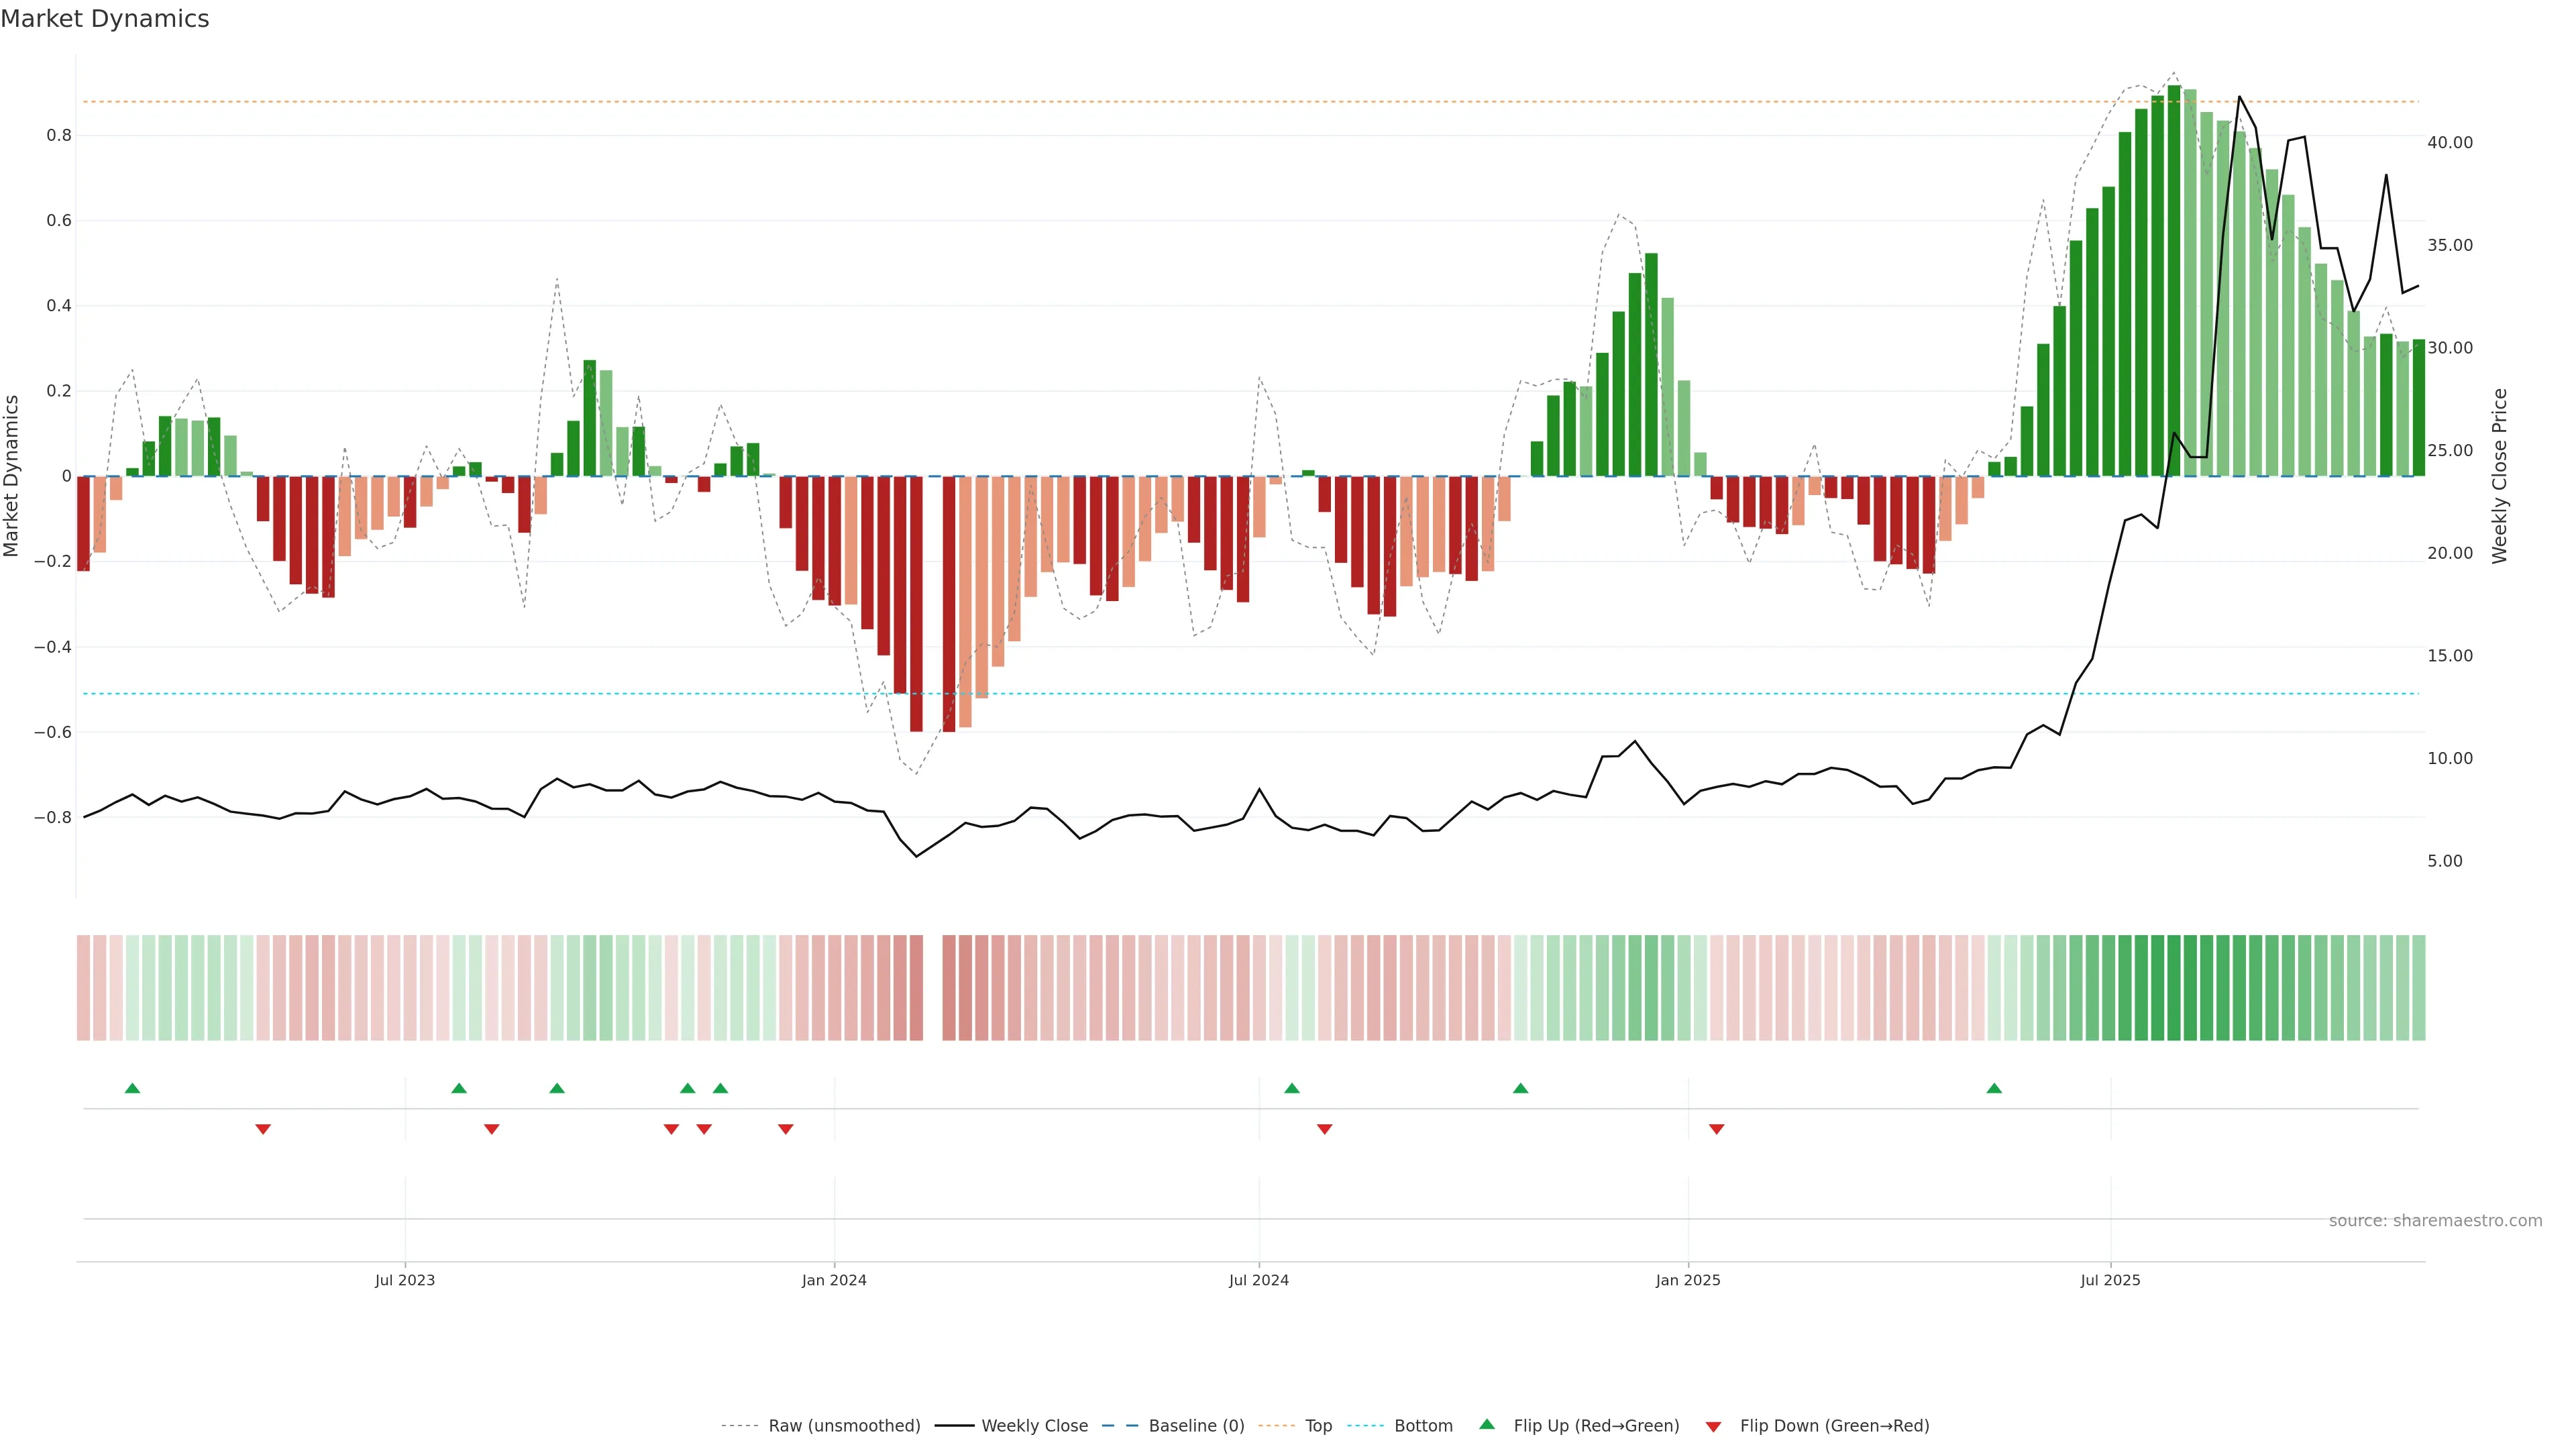Click the Market Dynamics chart title

[x=105, y=19]
